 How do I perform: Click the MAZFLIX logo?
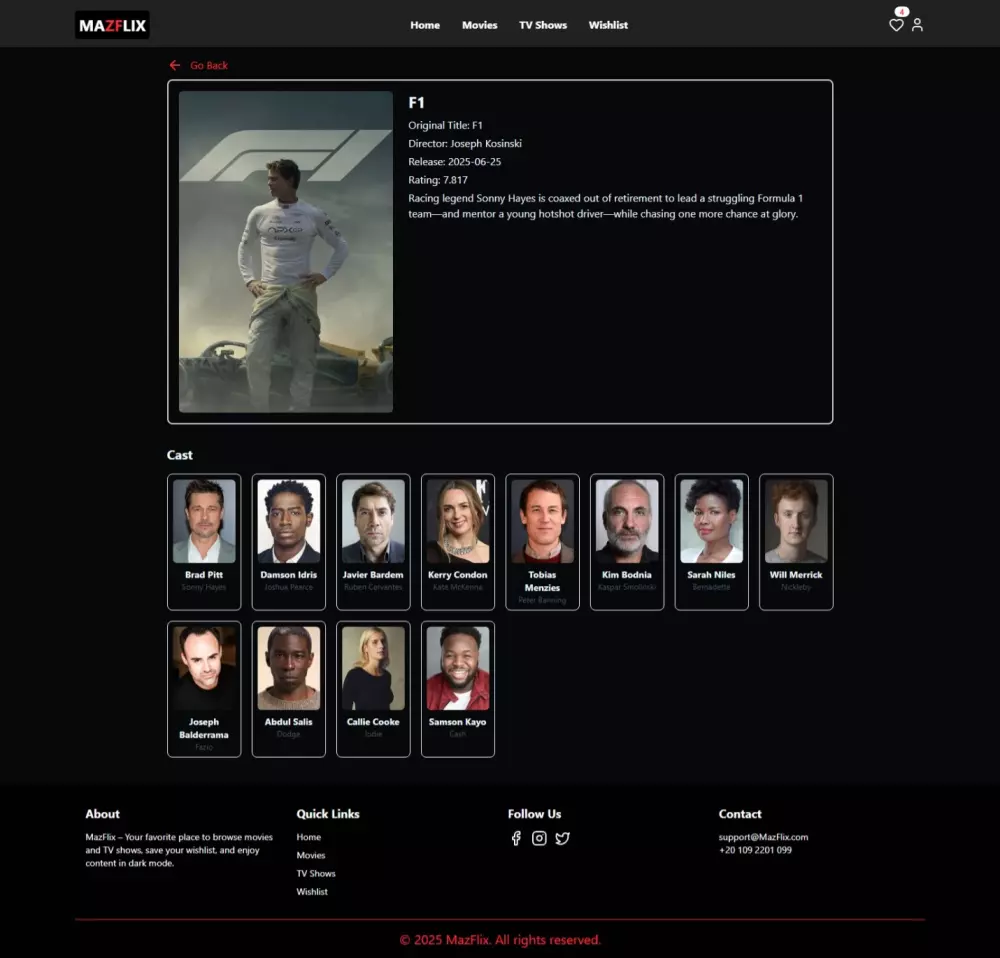click(x=111, y=25)
